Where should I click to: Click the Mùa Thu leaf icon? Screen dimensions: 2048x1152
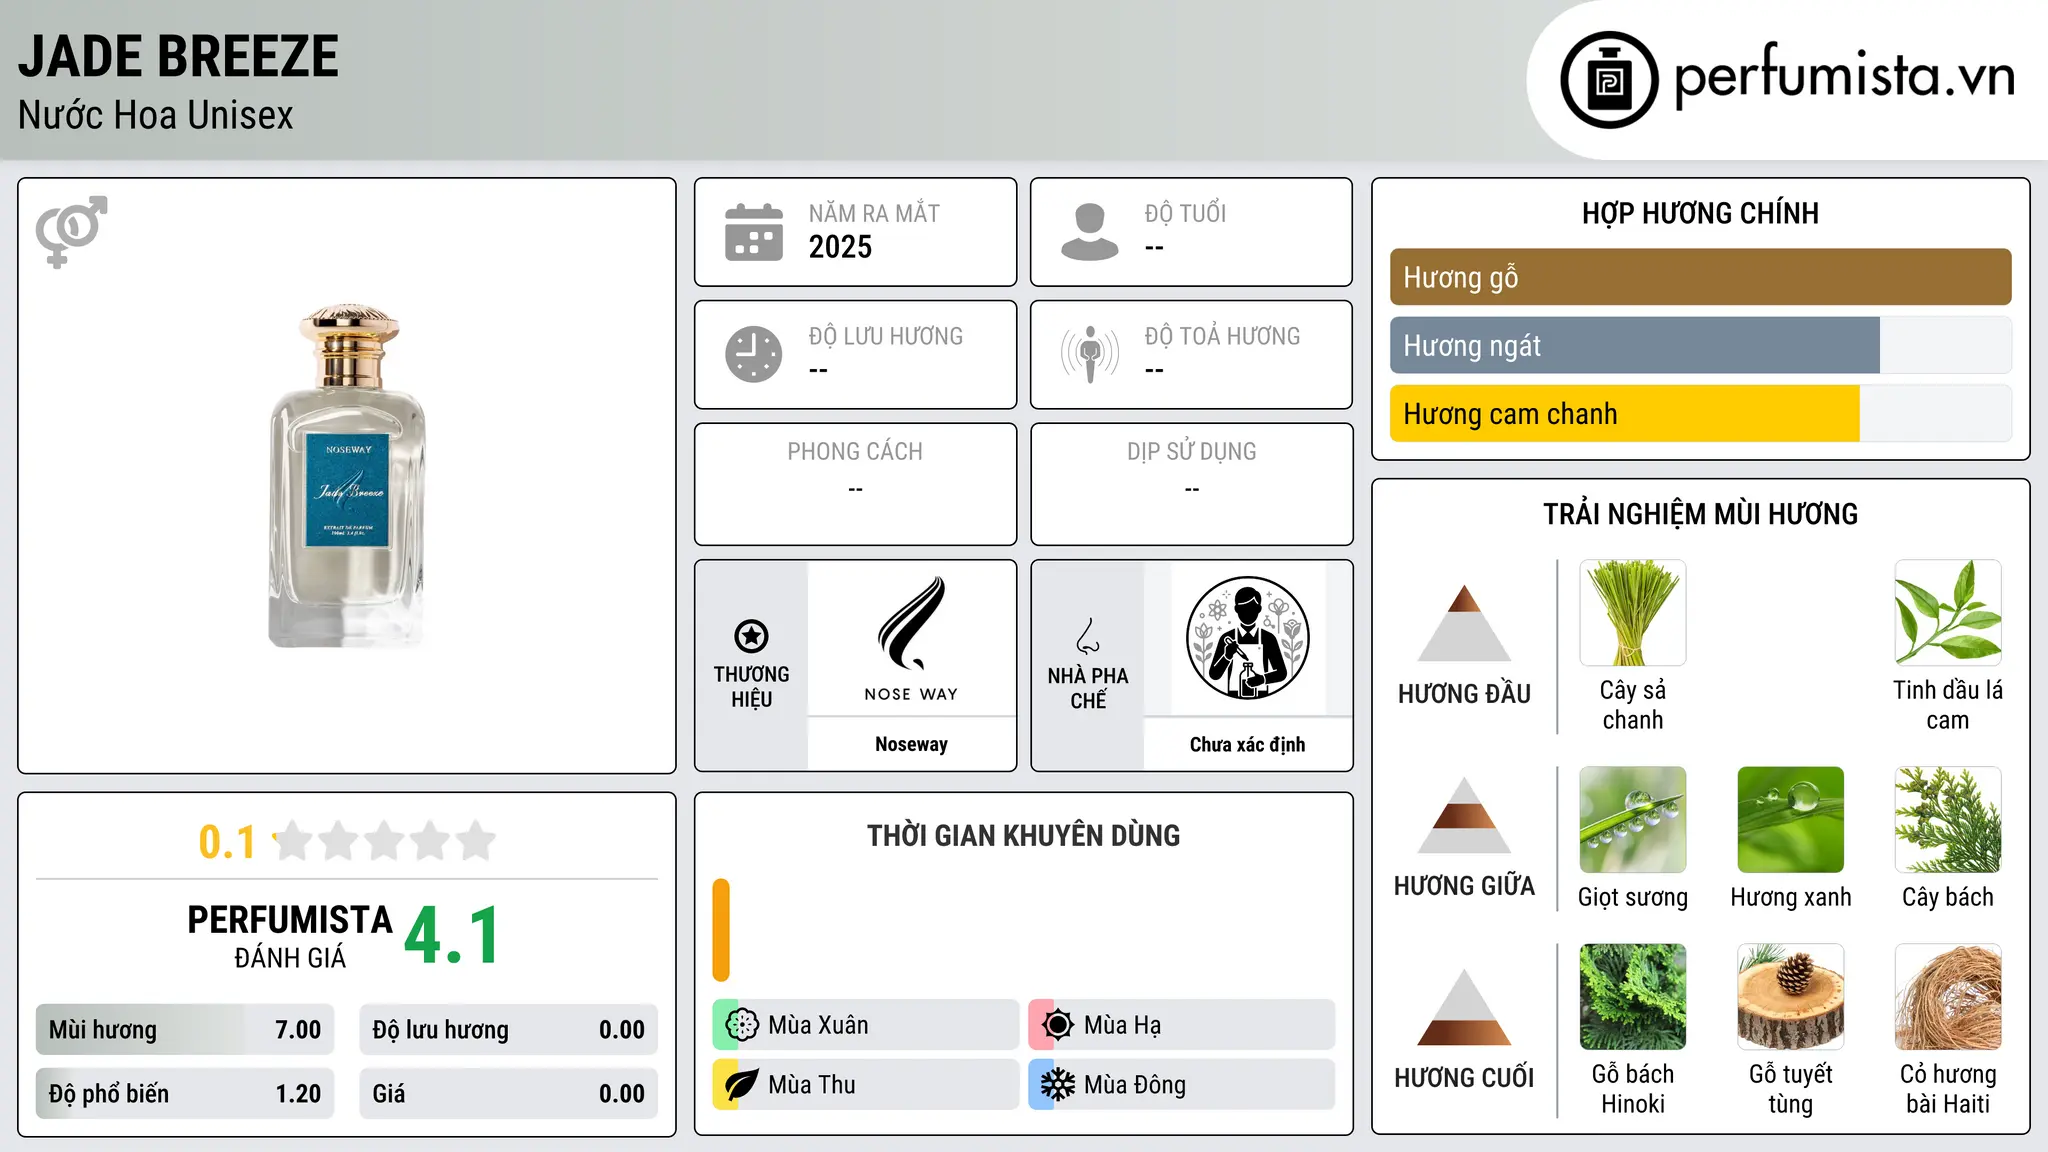[x=742, y=1085]
